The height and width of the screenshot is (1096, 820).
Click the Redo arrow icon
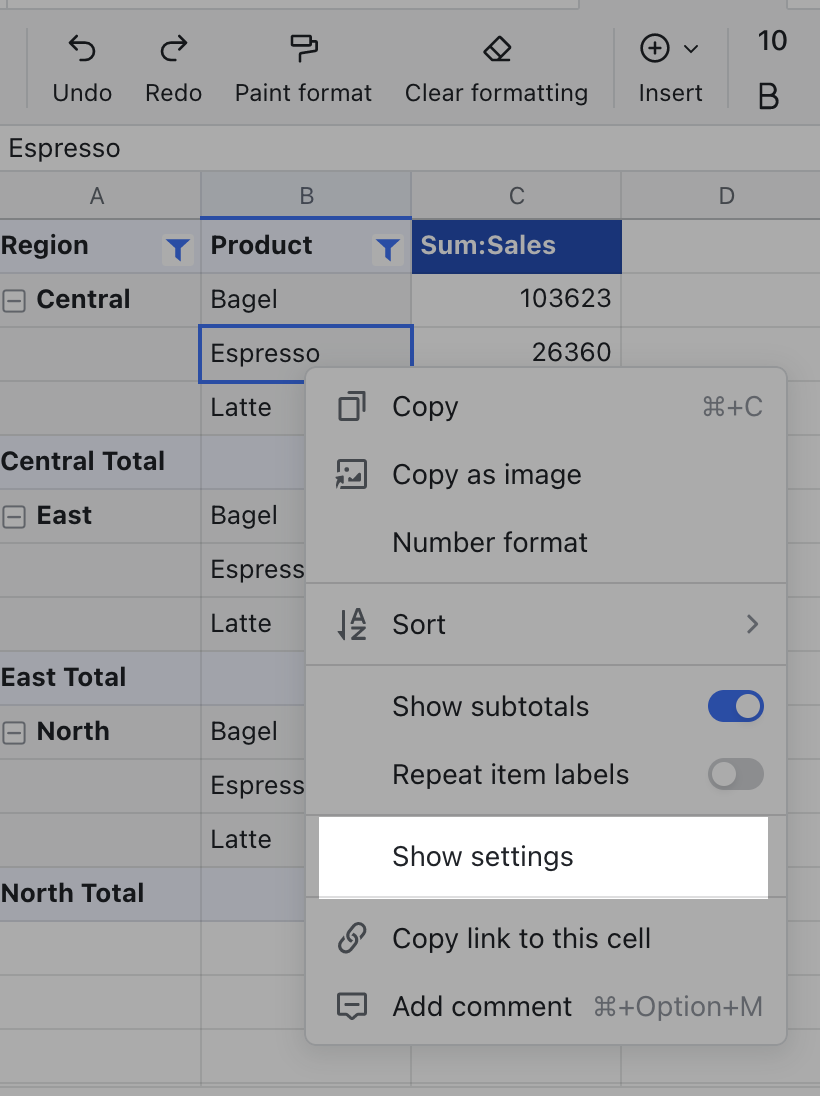174,48
